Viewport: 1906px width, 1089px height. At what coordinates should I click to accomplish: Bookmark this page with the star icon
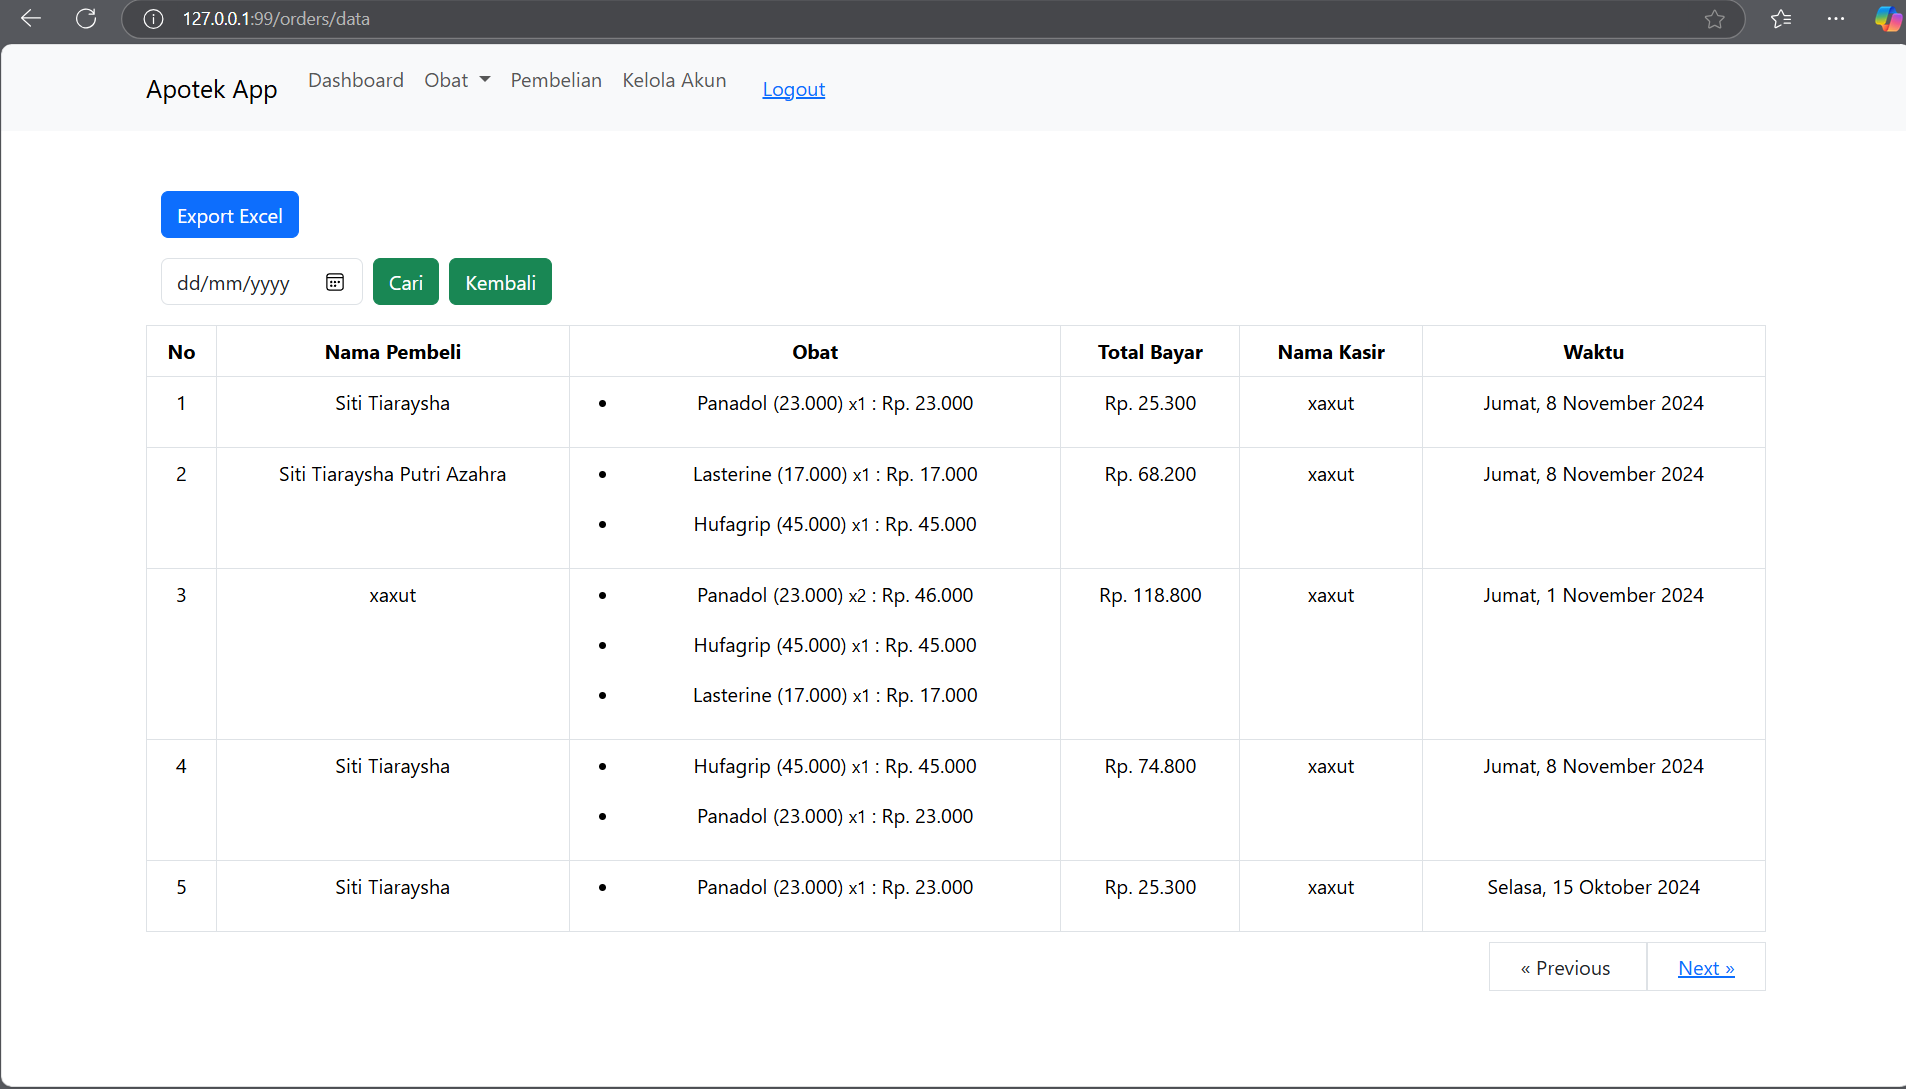(1714, 19)
